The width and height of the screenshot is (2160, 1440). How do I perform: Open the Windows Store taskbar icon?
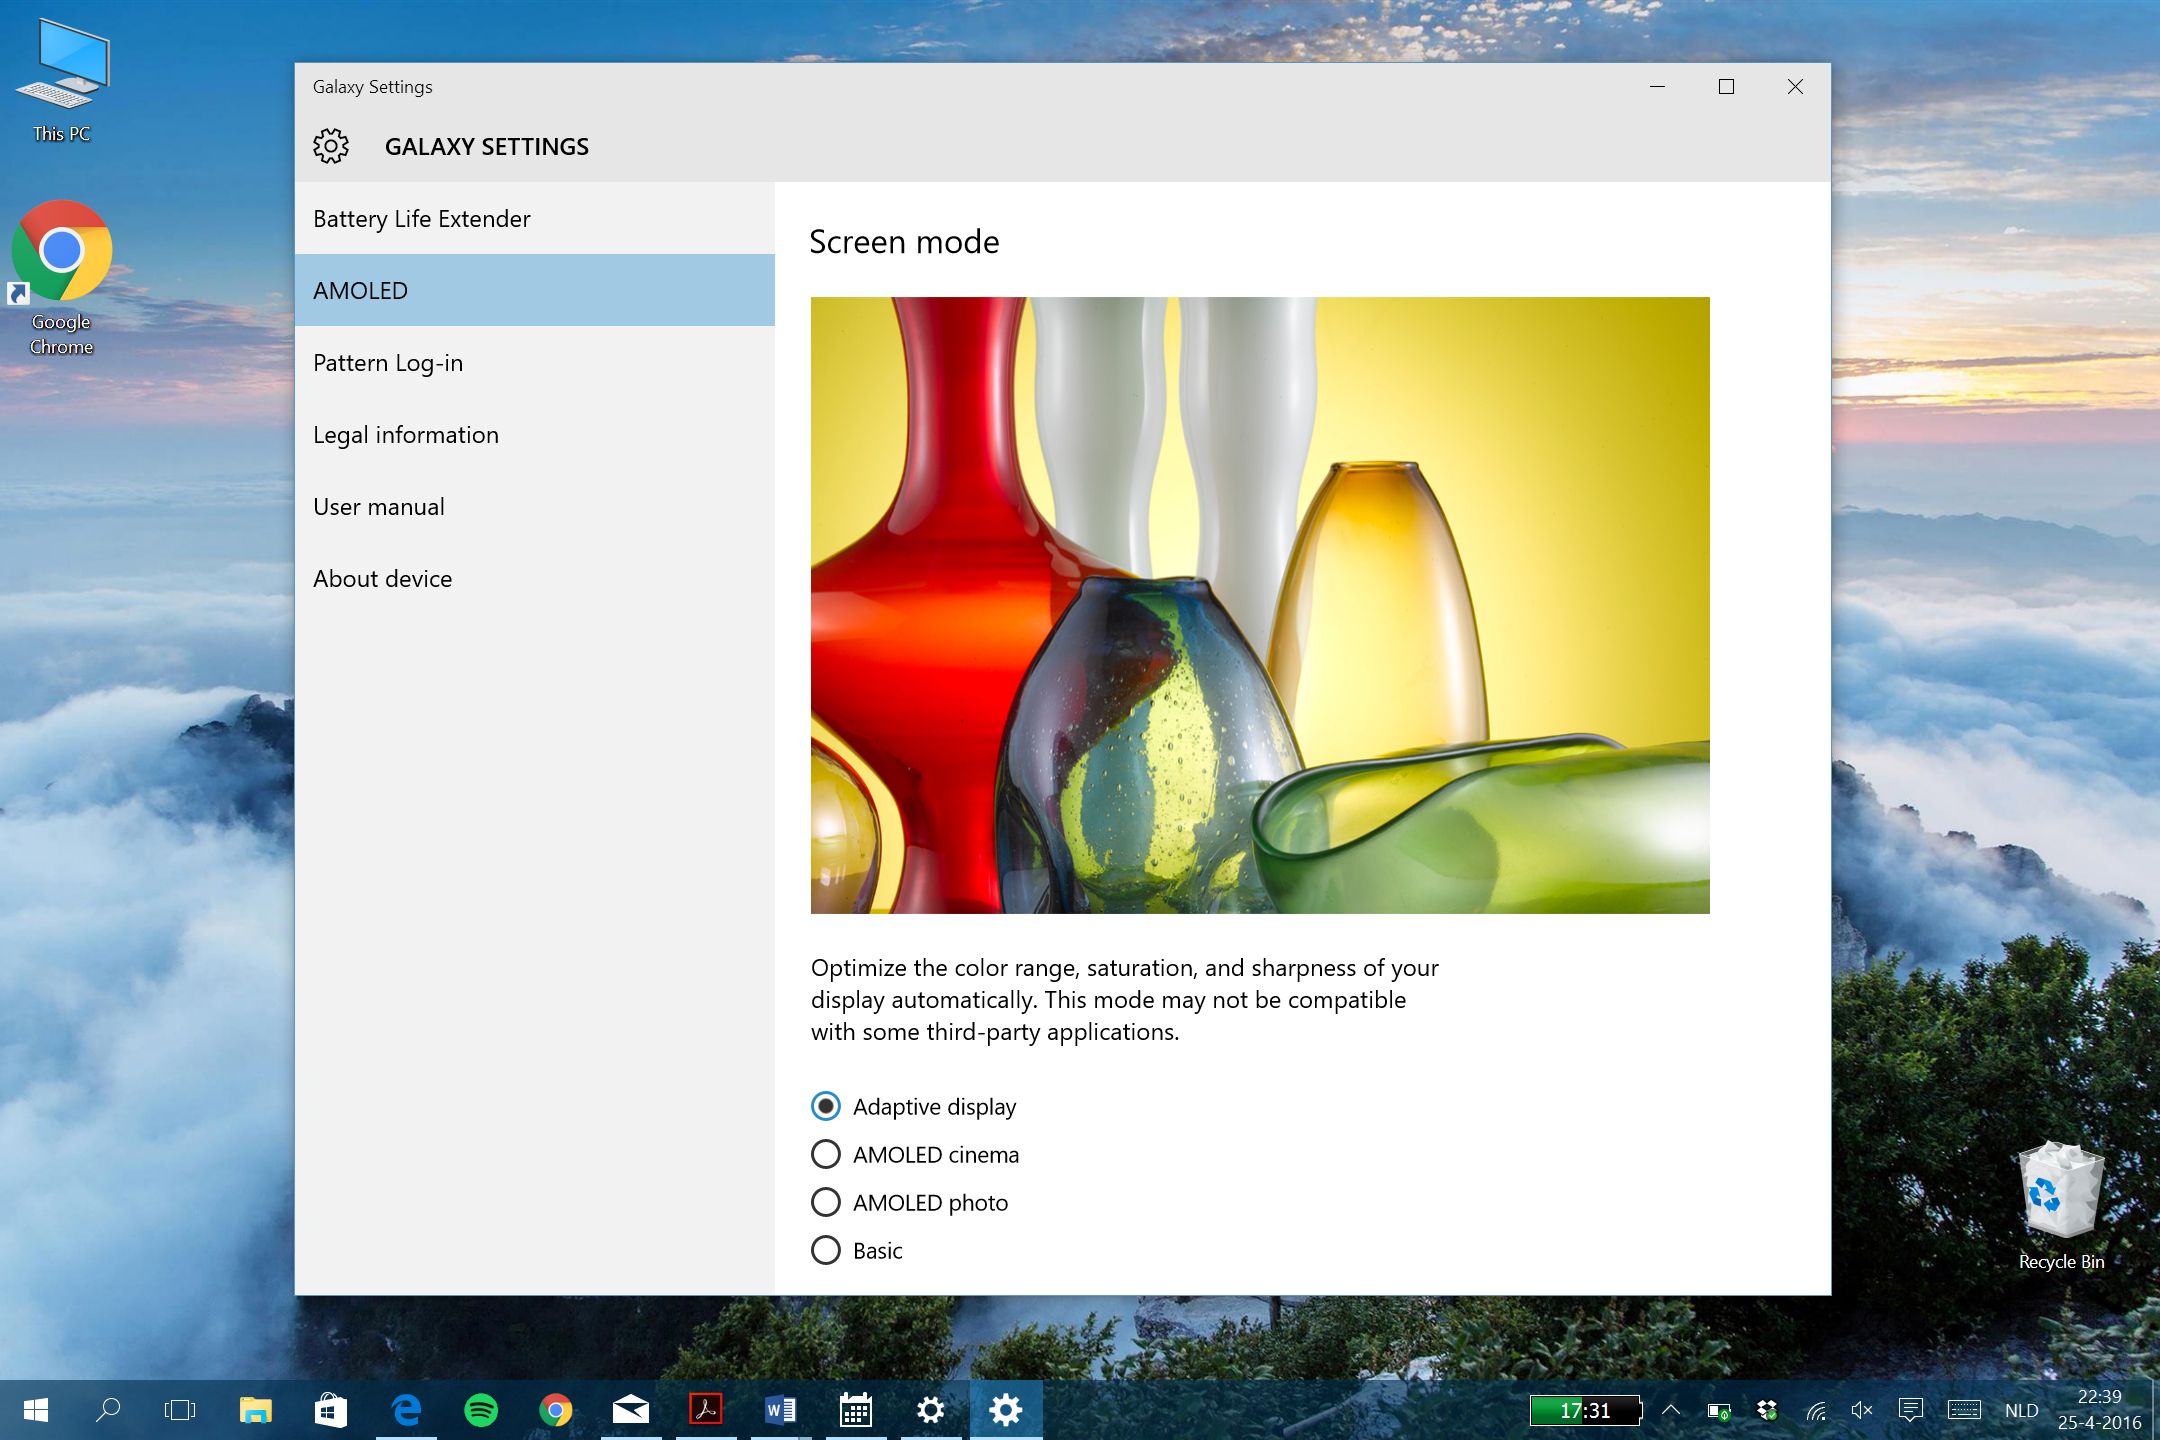[331, 1410]
